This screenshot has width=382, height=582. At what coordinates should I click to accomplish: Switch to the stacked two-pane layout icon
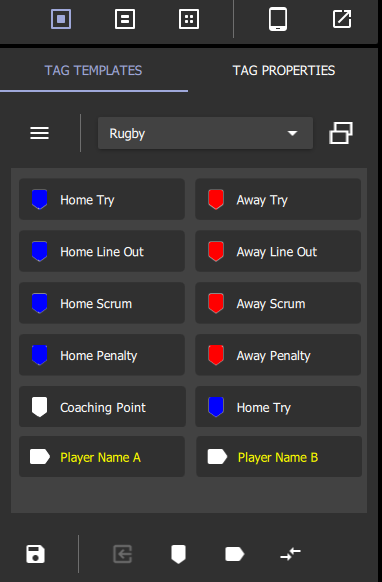pos(125,19)
